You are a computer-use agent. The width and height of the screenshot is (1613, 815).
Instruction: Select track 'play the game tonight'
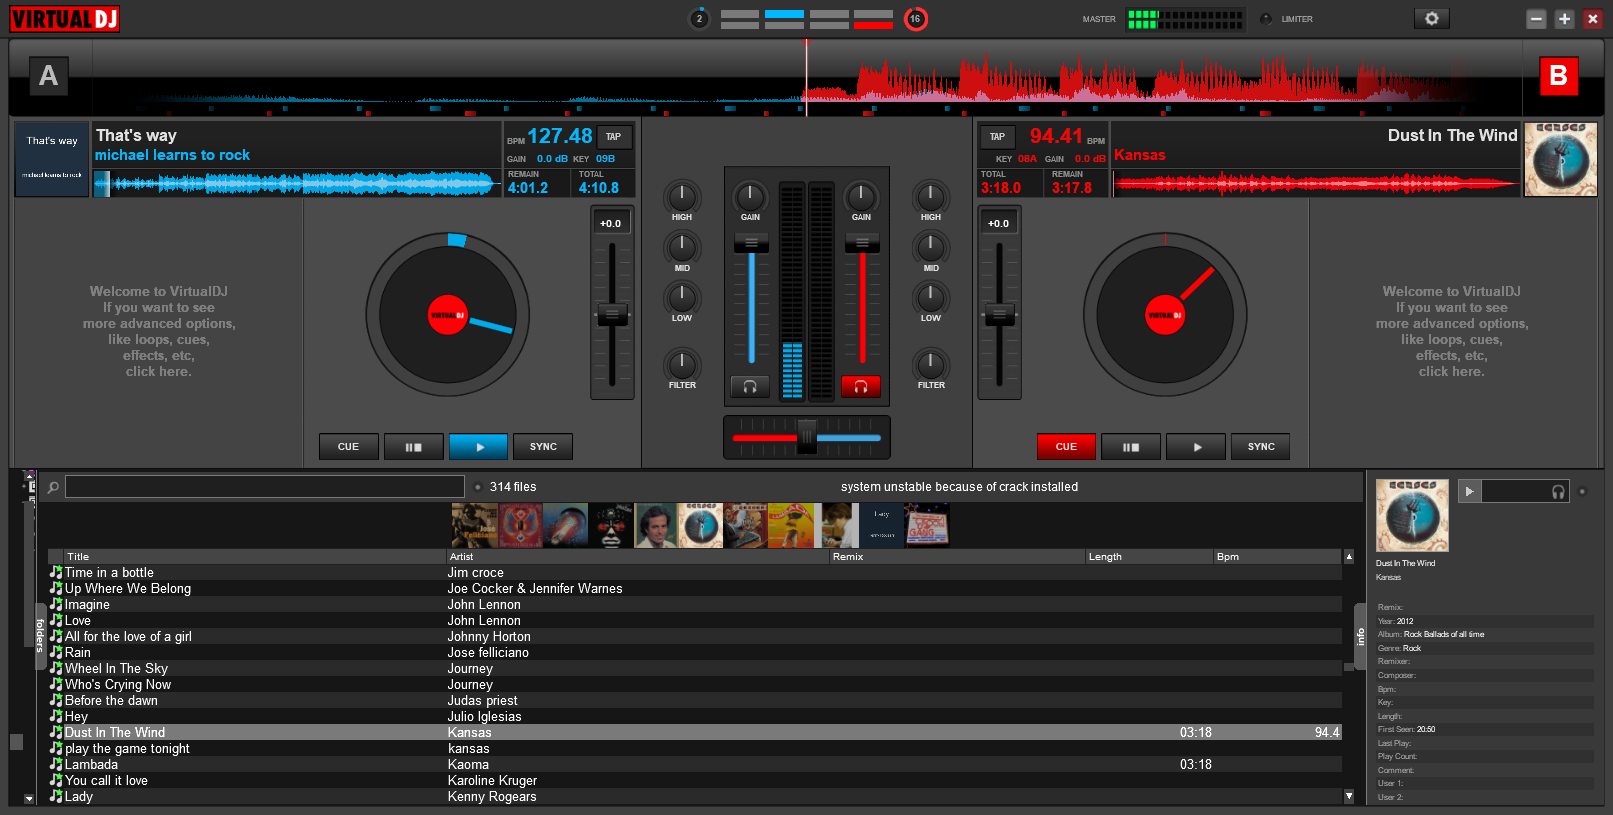tap(695, 749)
